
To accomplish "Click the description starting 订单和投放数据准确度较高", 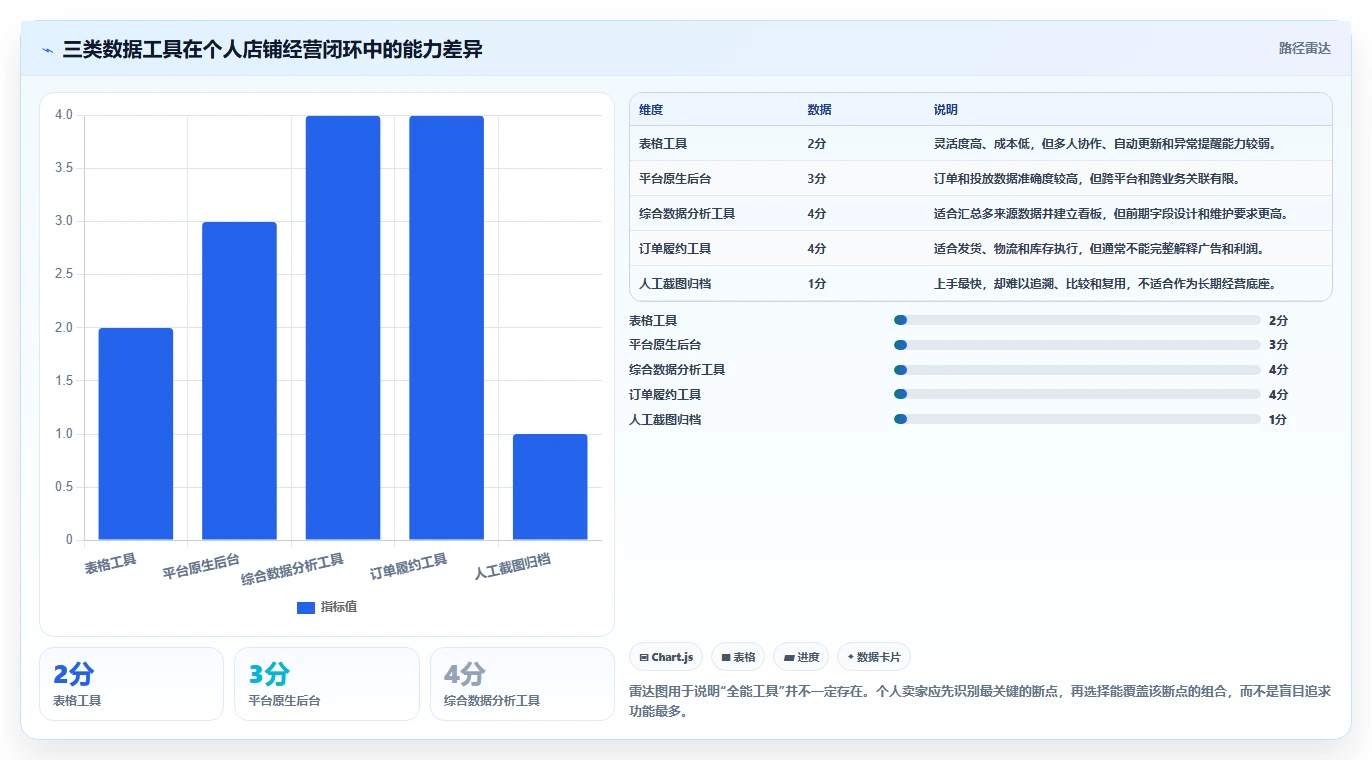I will (x=1086, y=179).
